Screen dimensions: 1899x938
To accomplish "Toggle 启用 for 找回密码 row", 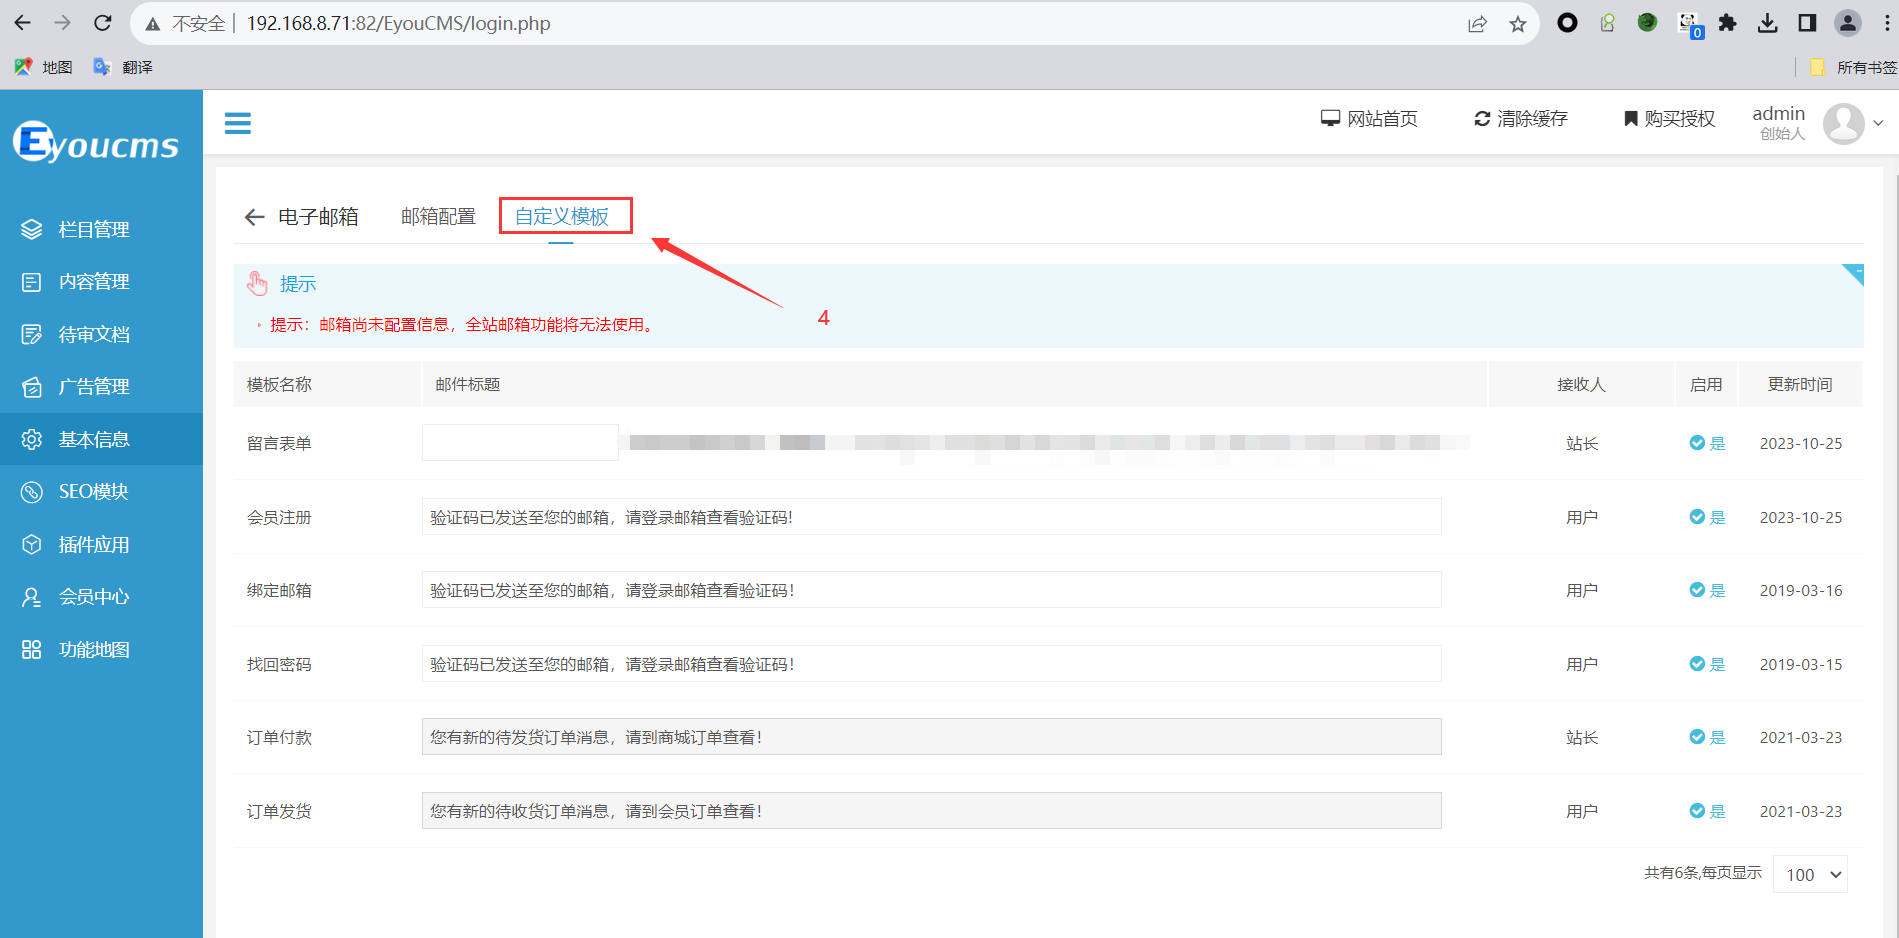I will (1707, 664).
